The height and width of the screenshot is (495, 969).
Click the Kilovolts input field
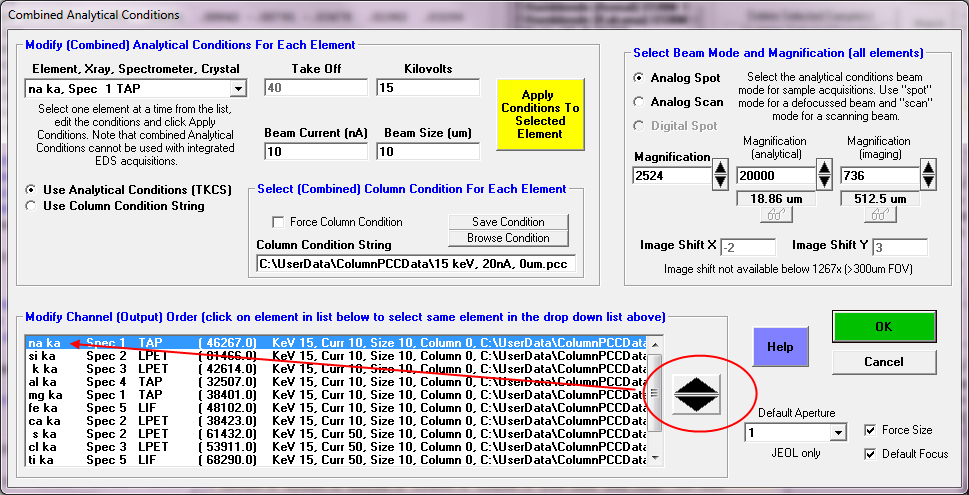point(427,88)
